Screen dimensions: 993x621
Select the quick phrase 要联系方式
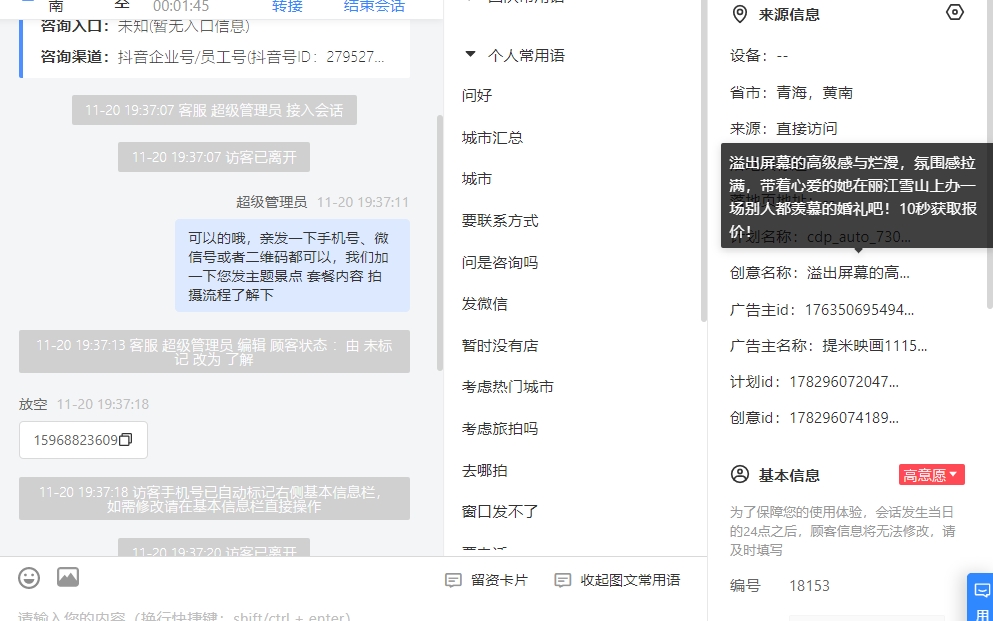tap(500, 220)
